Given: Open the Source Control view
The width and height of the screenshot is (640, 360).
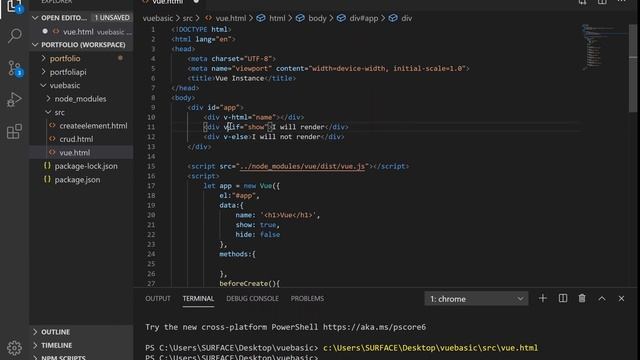Looking at the screenshot, I should (15, 68).
